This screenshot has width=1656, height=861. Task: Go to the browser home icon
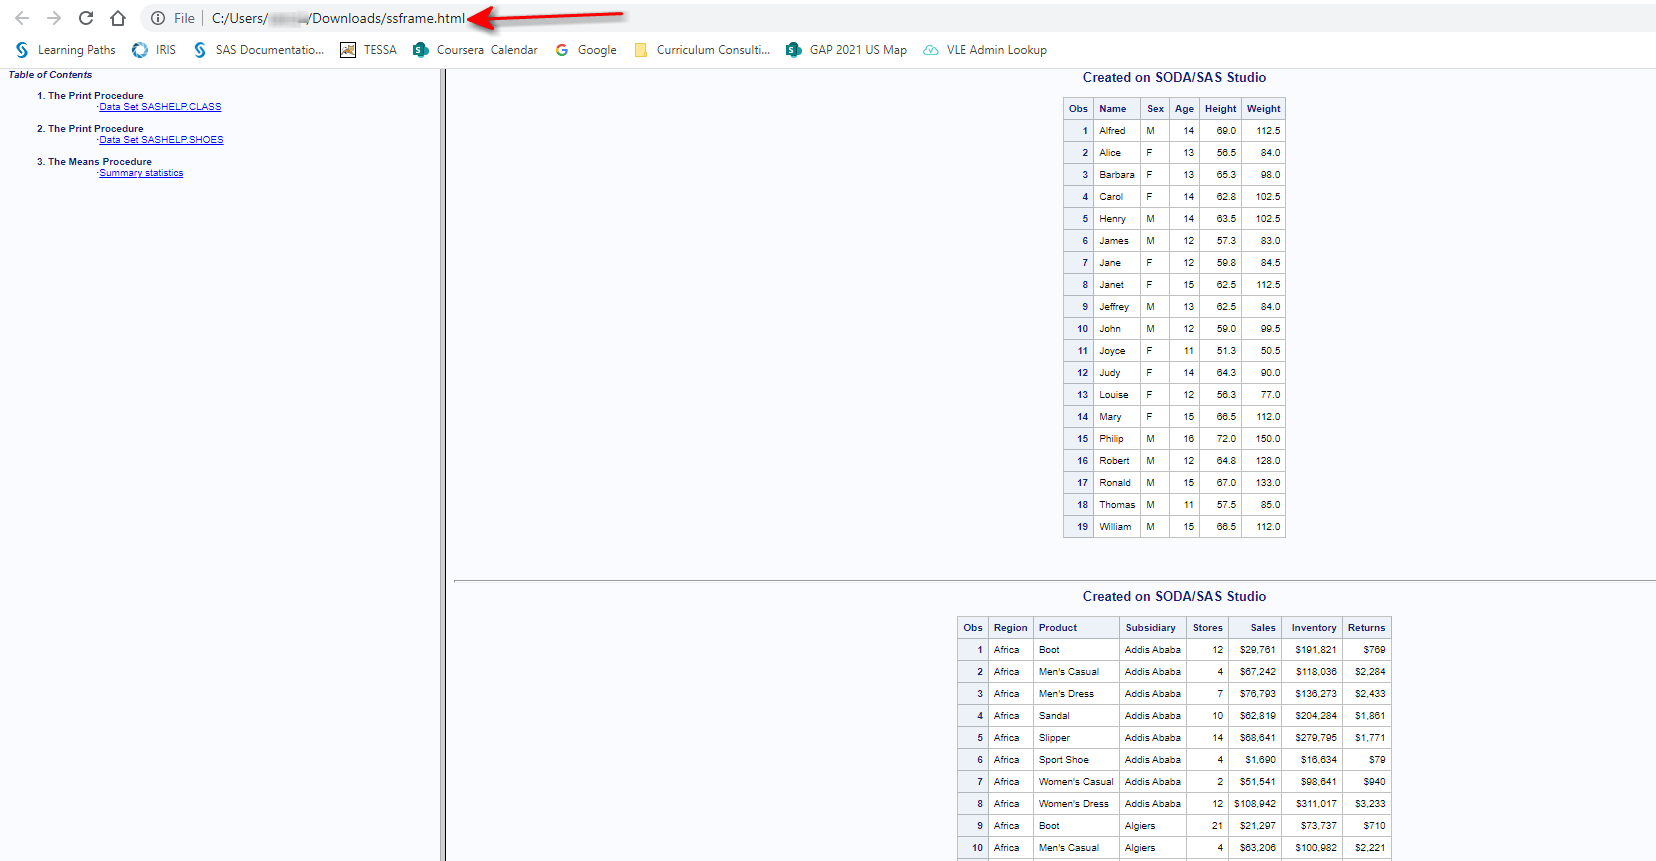click(118, 18)
